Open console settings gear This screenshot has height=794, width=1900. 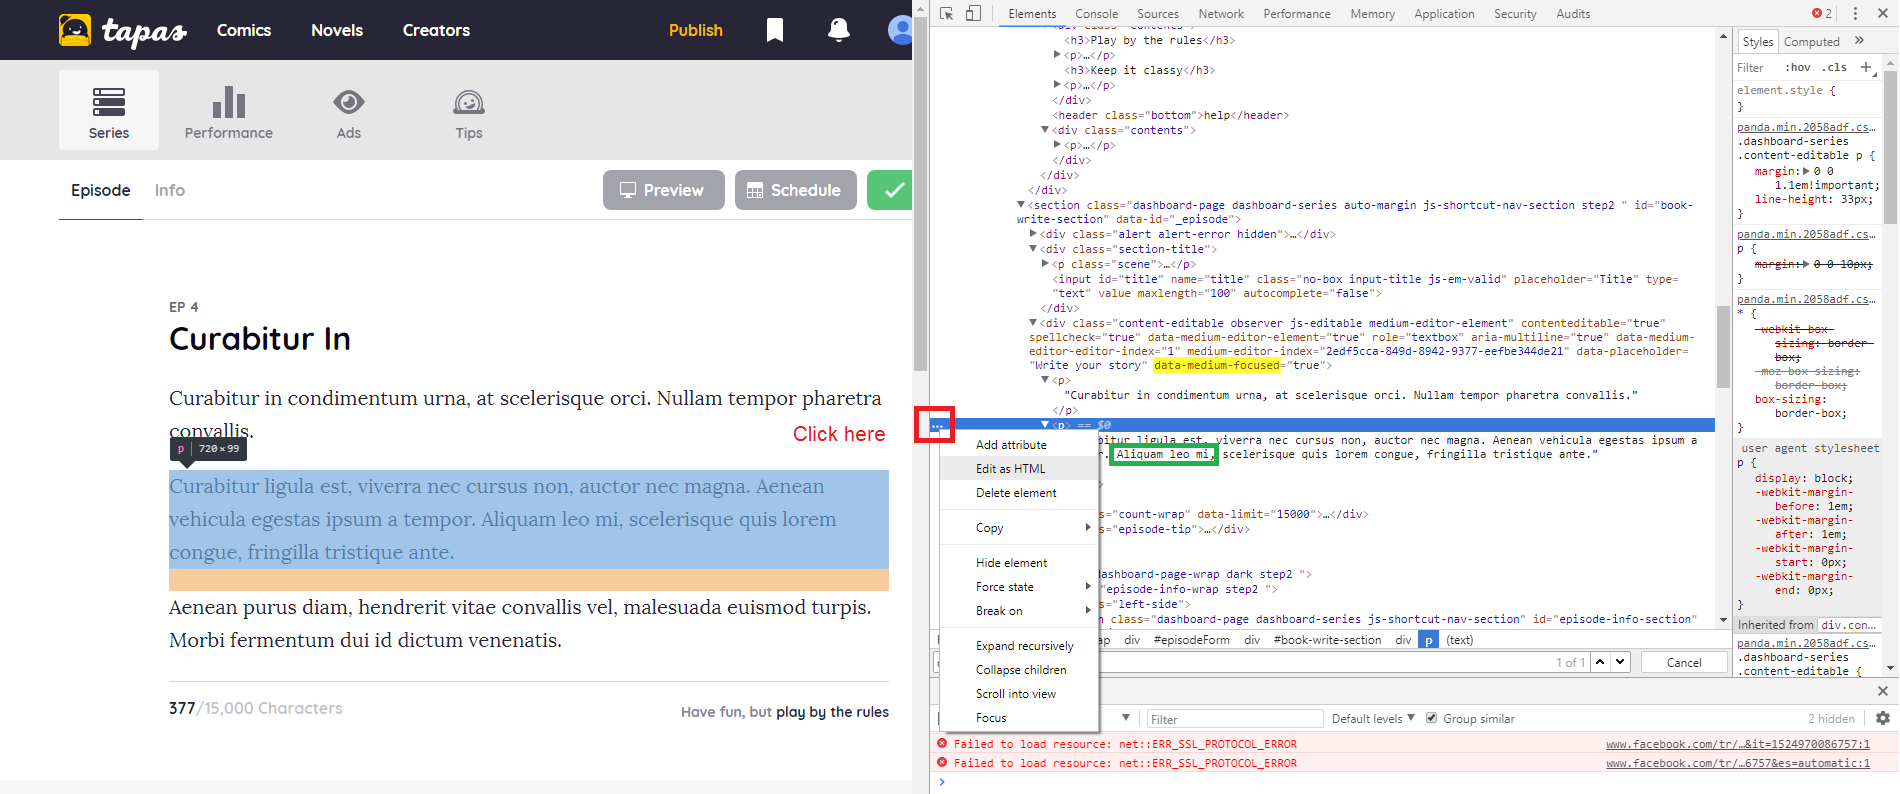pyautogui.click(x=1883, y=718)
